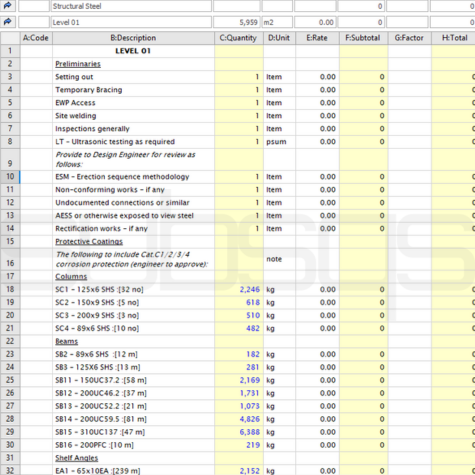
Task: Click the arrow icon beside Level 01 row
Action: tap(7, 22)
